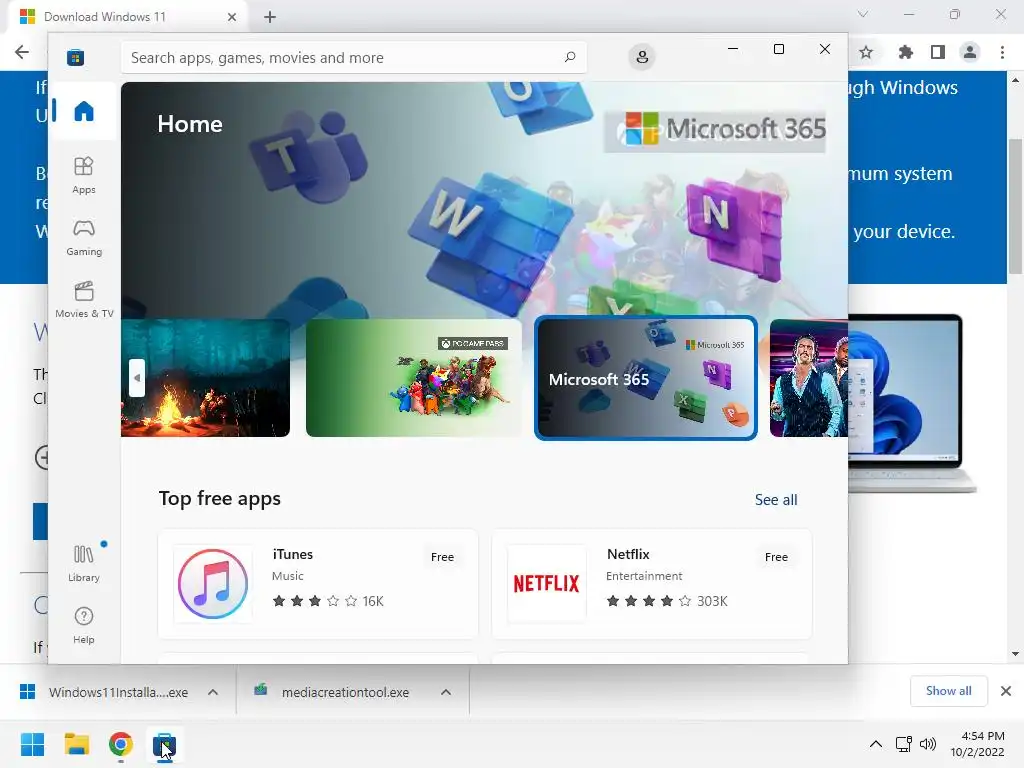Viewport: 1024px width, 768px height.
Task: Open the iTunes app card
Action: (318, 584)
